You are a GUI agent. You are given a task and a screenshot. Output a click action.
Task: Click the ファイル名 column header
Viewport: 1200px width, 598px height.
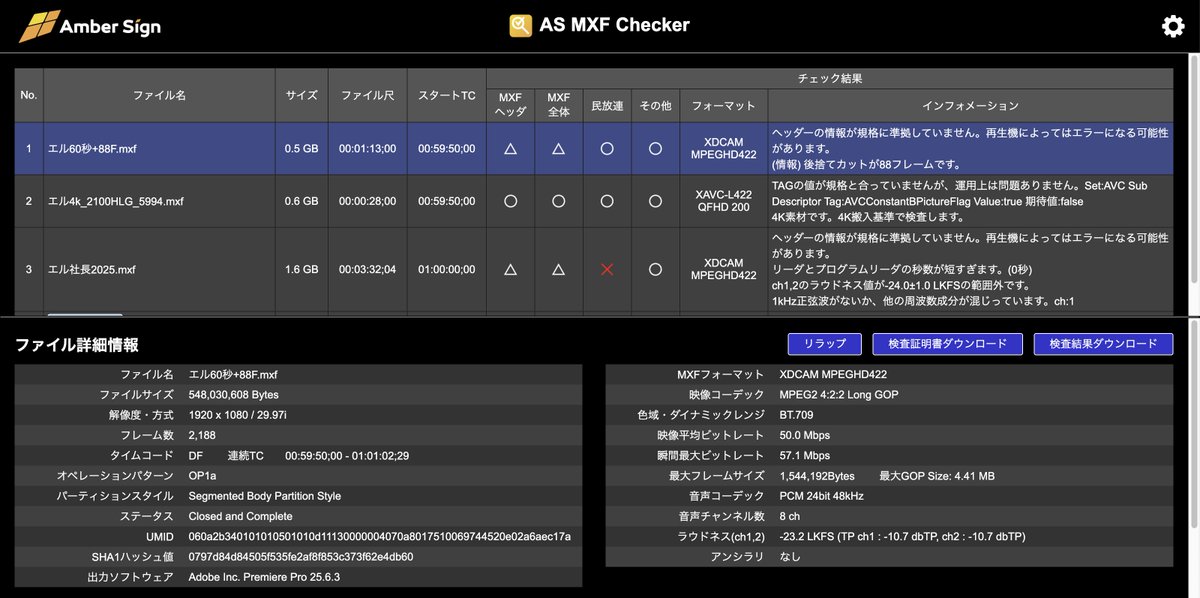click(x=160, y=95)
